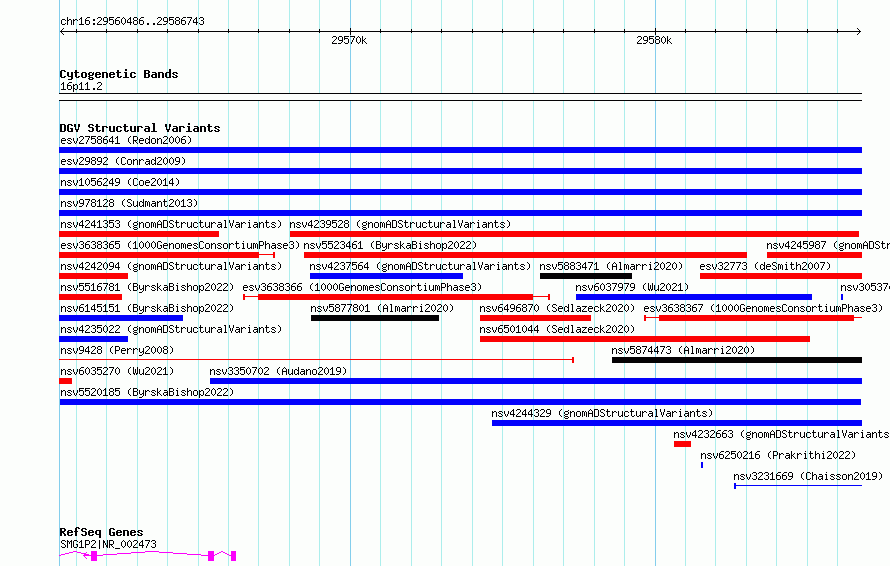Click the esv32773 (deSmith2007) label
The image size is (890, 566).
coord(765,266)
